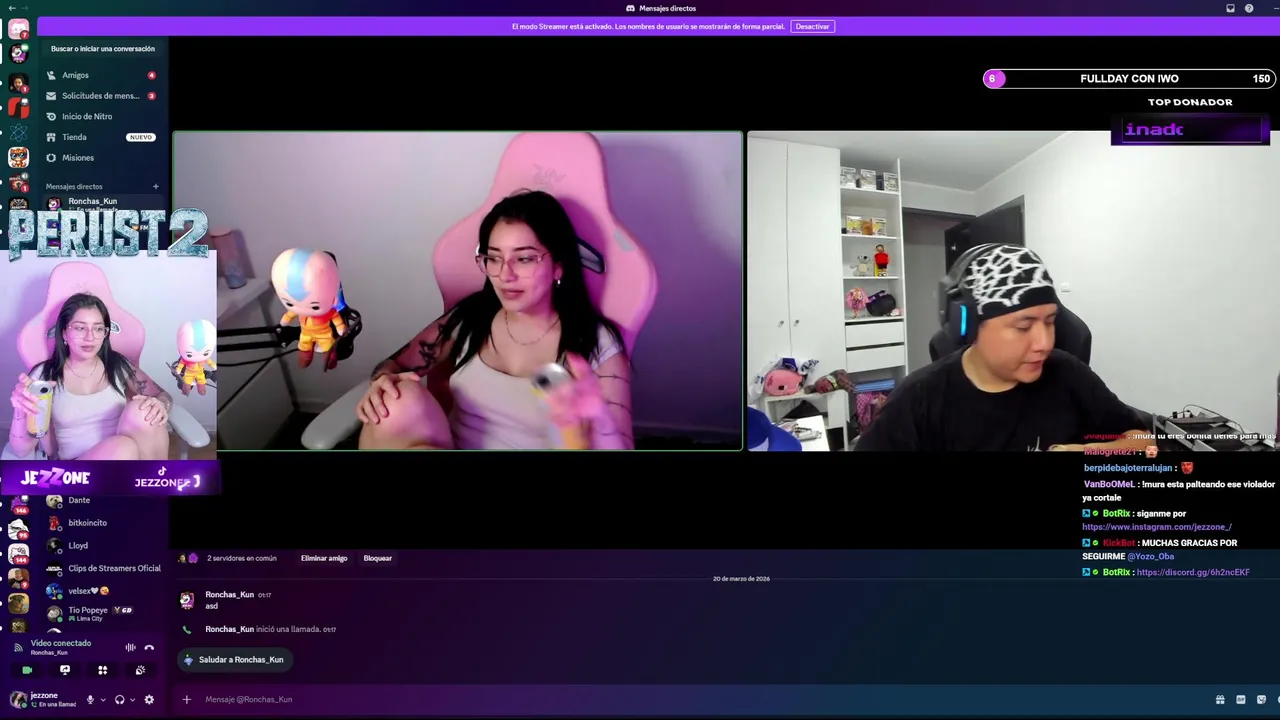1280x720 pixels.
Task: Open Discord direct messages home icon
Action: pyautogui.click(x=18, y=29)
